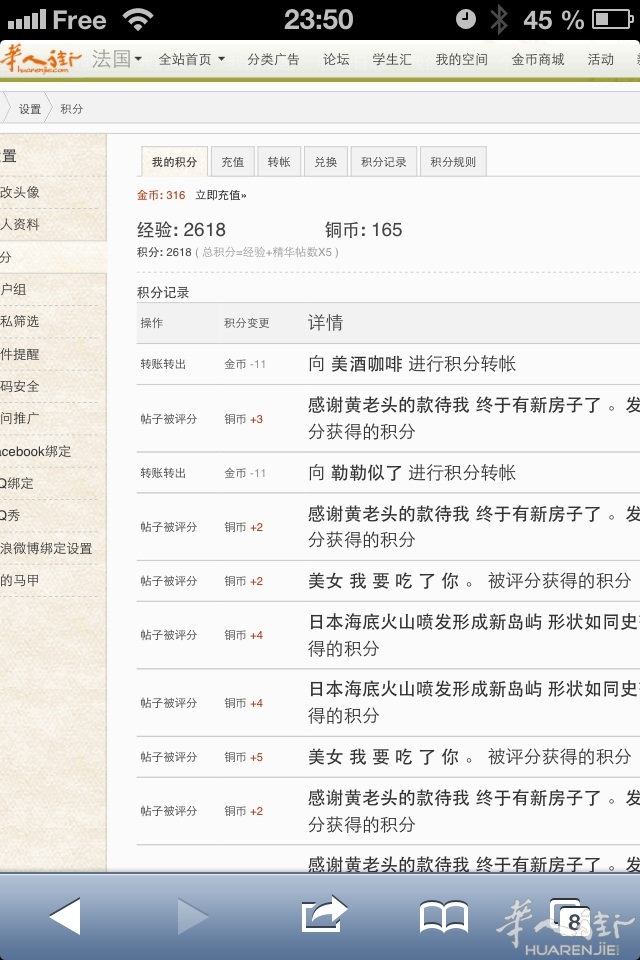This screenshot has height=960, width=640.
Task: Open the 兑换 tab
Action: (x=325, y=162)
